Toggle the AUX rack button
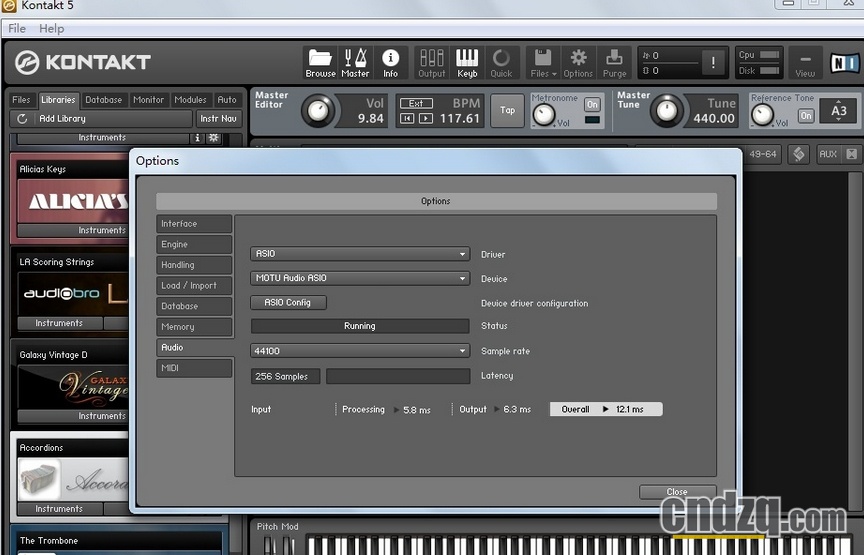The image size is (864, 555). (828, 154)
